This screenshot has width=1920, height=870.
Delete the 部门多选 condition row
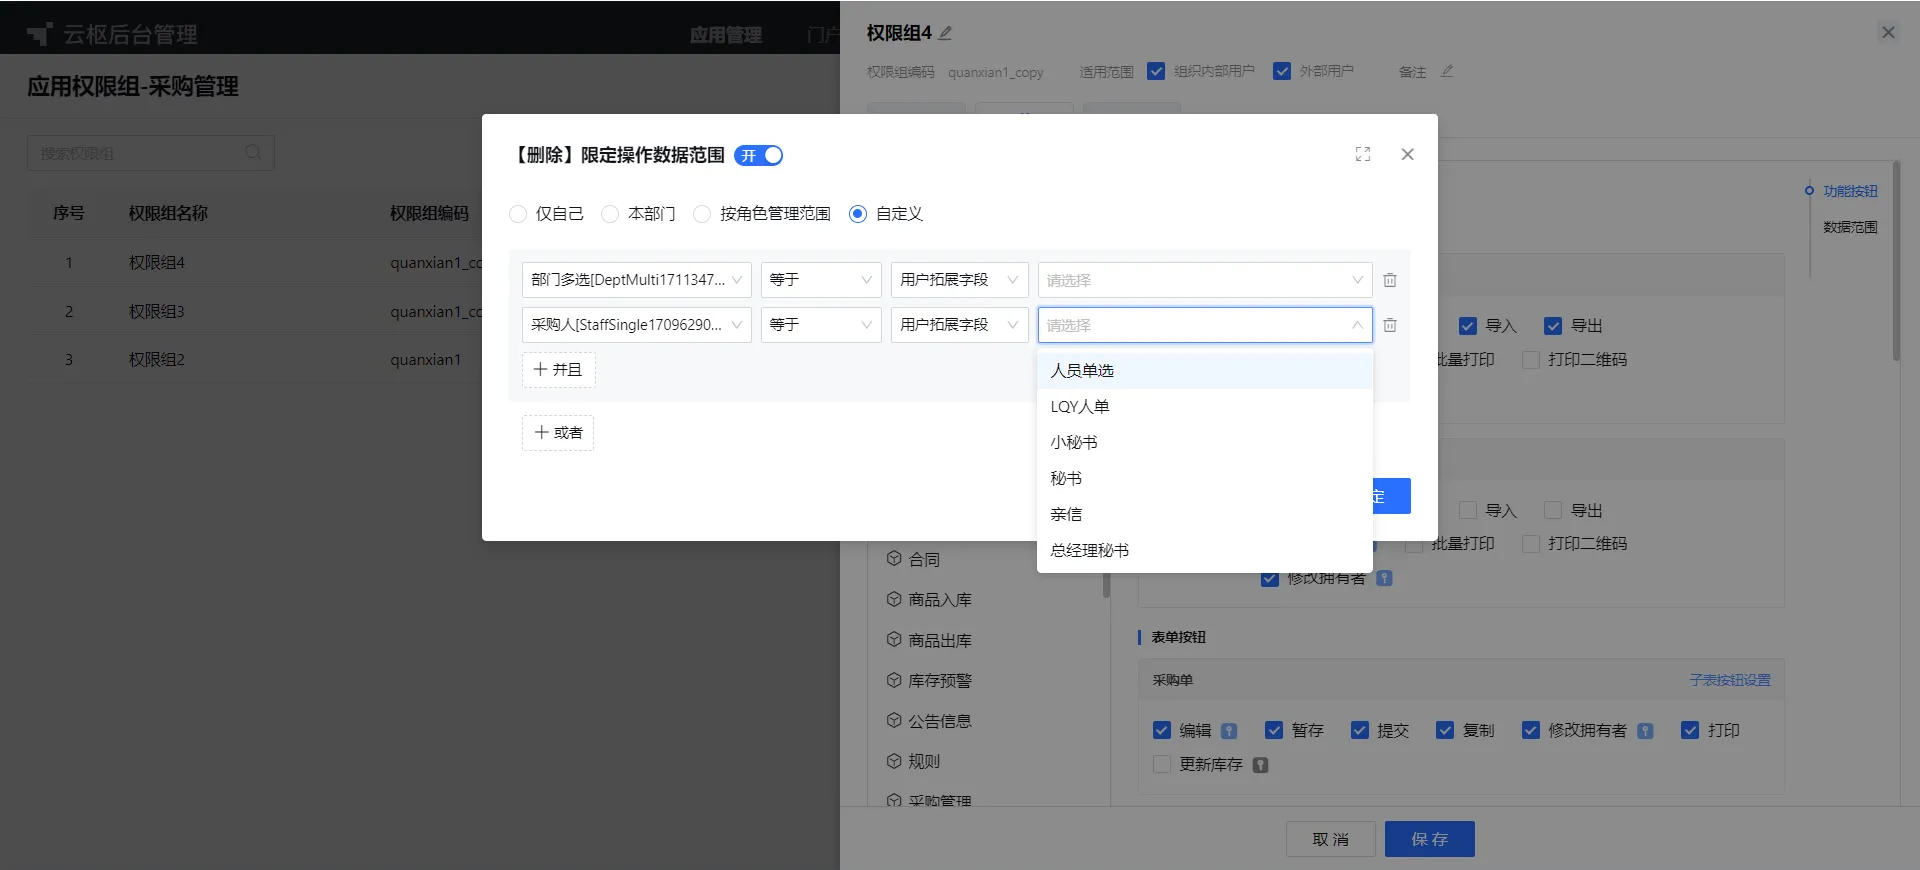(x=1390, y=280)
